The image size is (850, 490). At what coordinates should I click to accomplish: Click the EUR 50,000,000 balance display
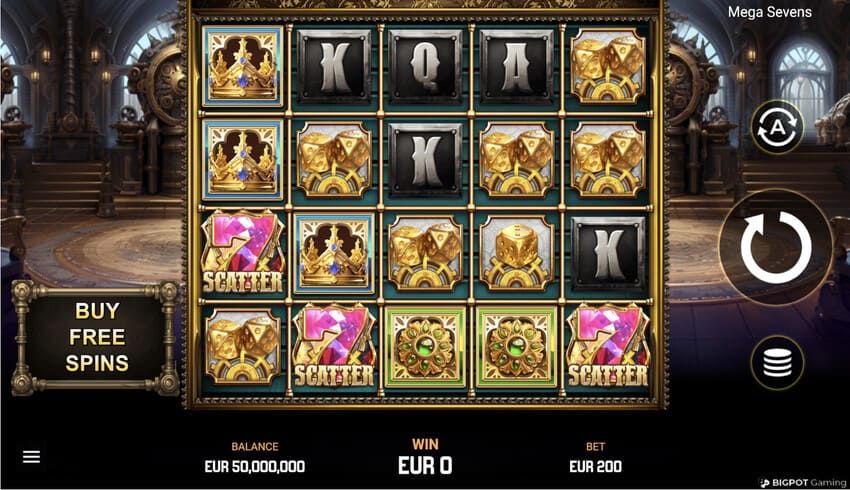pyautogui.click(x=255, y=466)
